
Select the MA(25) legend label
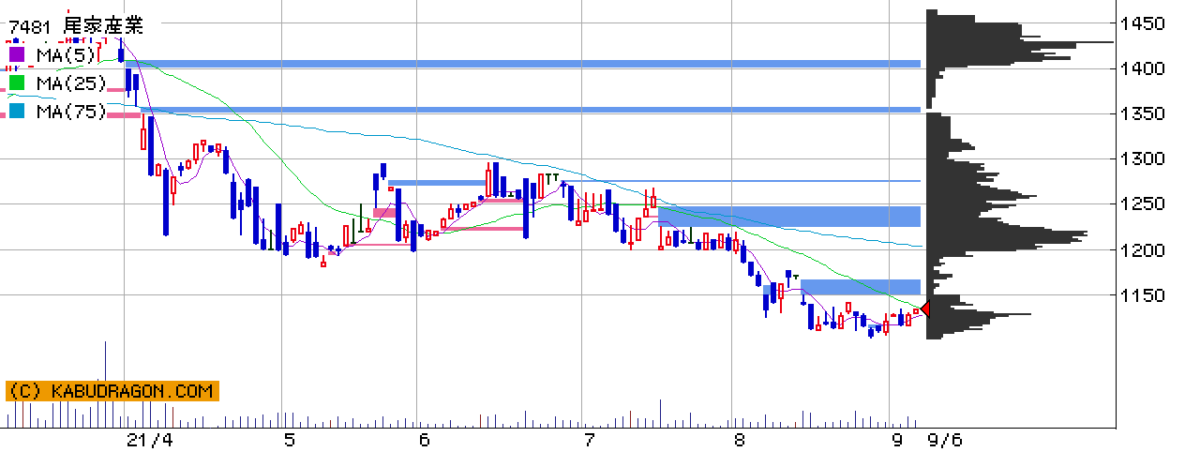click(x=71, y=82)
